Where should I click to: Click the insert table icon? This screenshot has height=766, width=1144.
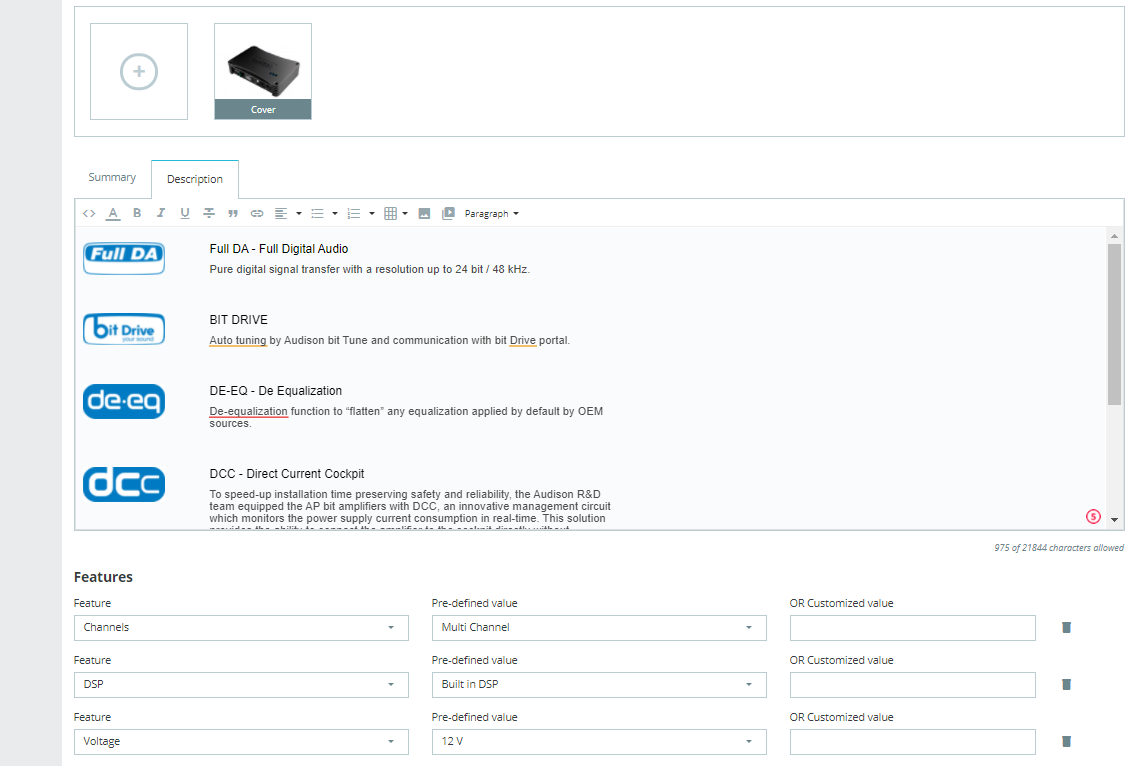click(x=390, y=214)
